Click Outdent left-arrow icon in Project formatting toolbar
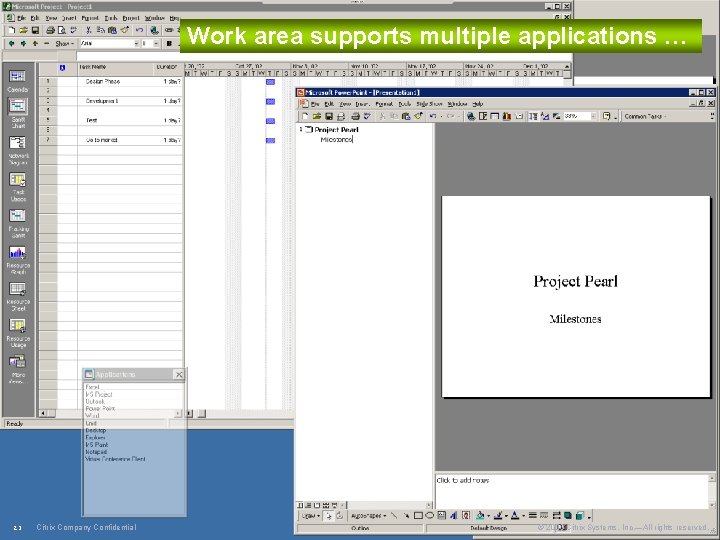This screenshot has height=540, width=720. pos(11,44)
